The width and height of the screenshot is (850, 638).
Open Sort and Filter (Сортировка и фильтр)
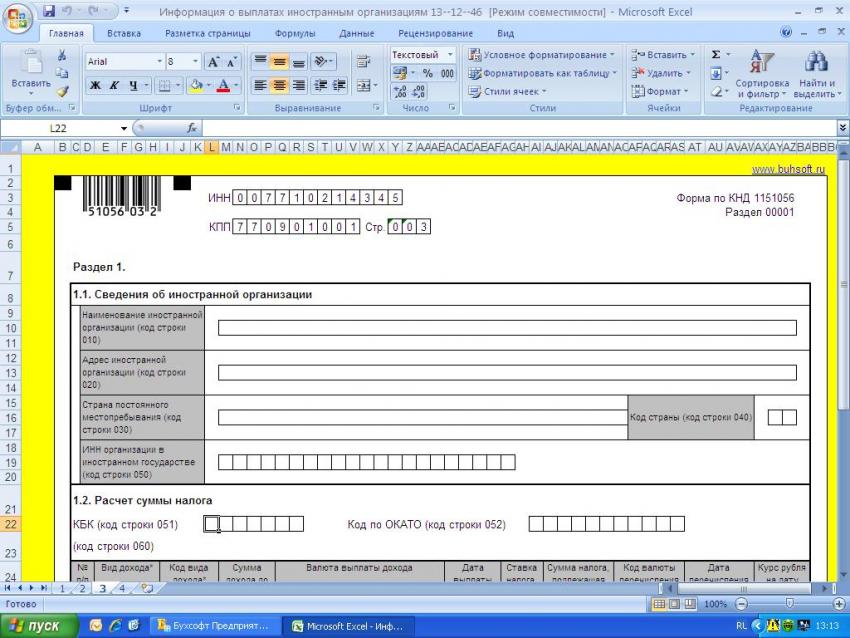762,75
